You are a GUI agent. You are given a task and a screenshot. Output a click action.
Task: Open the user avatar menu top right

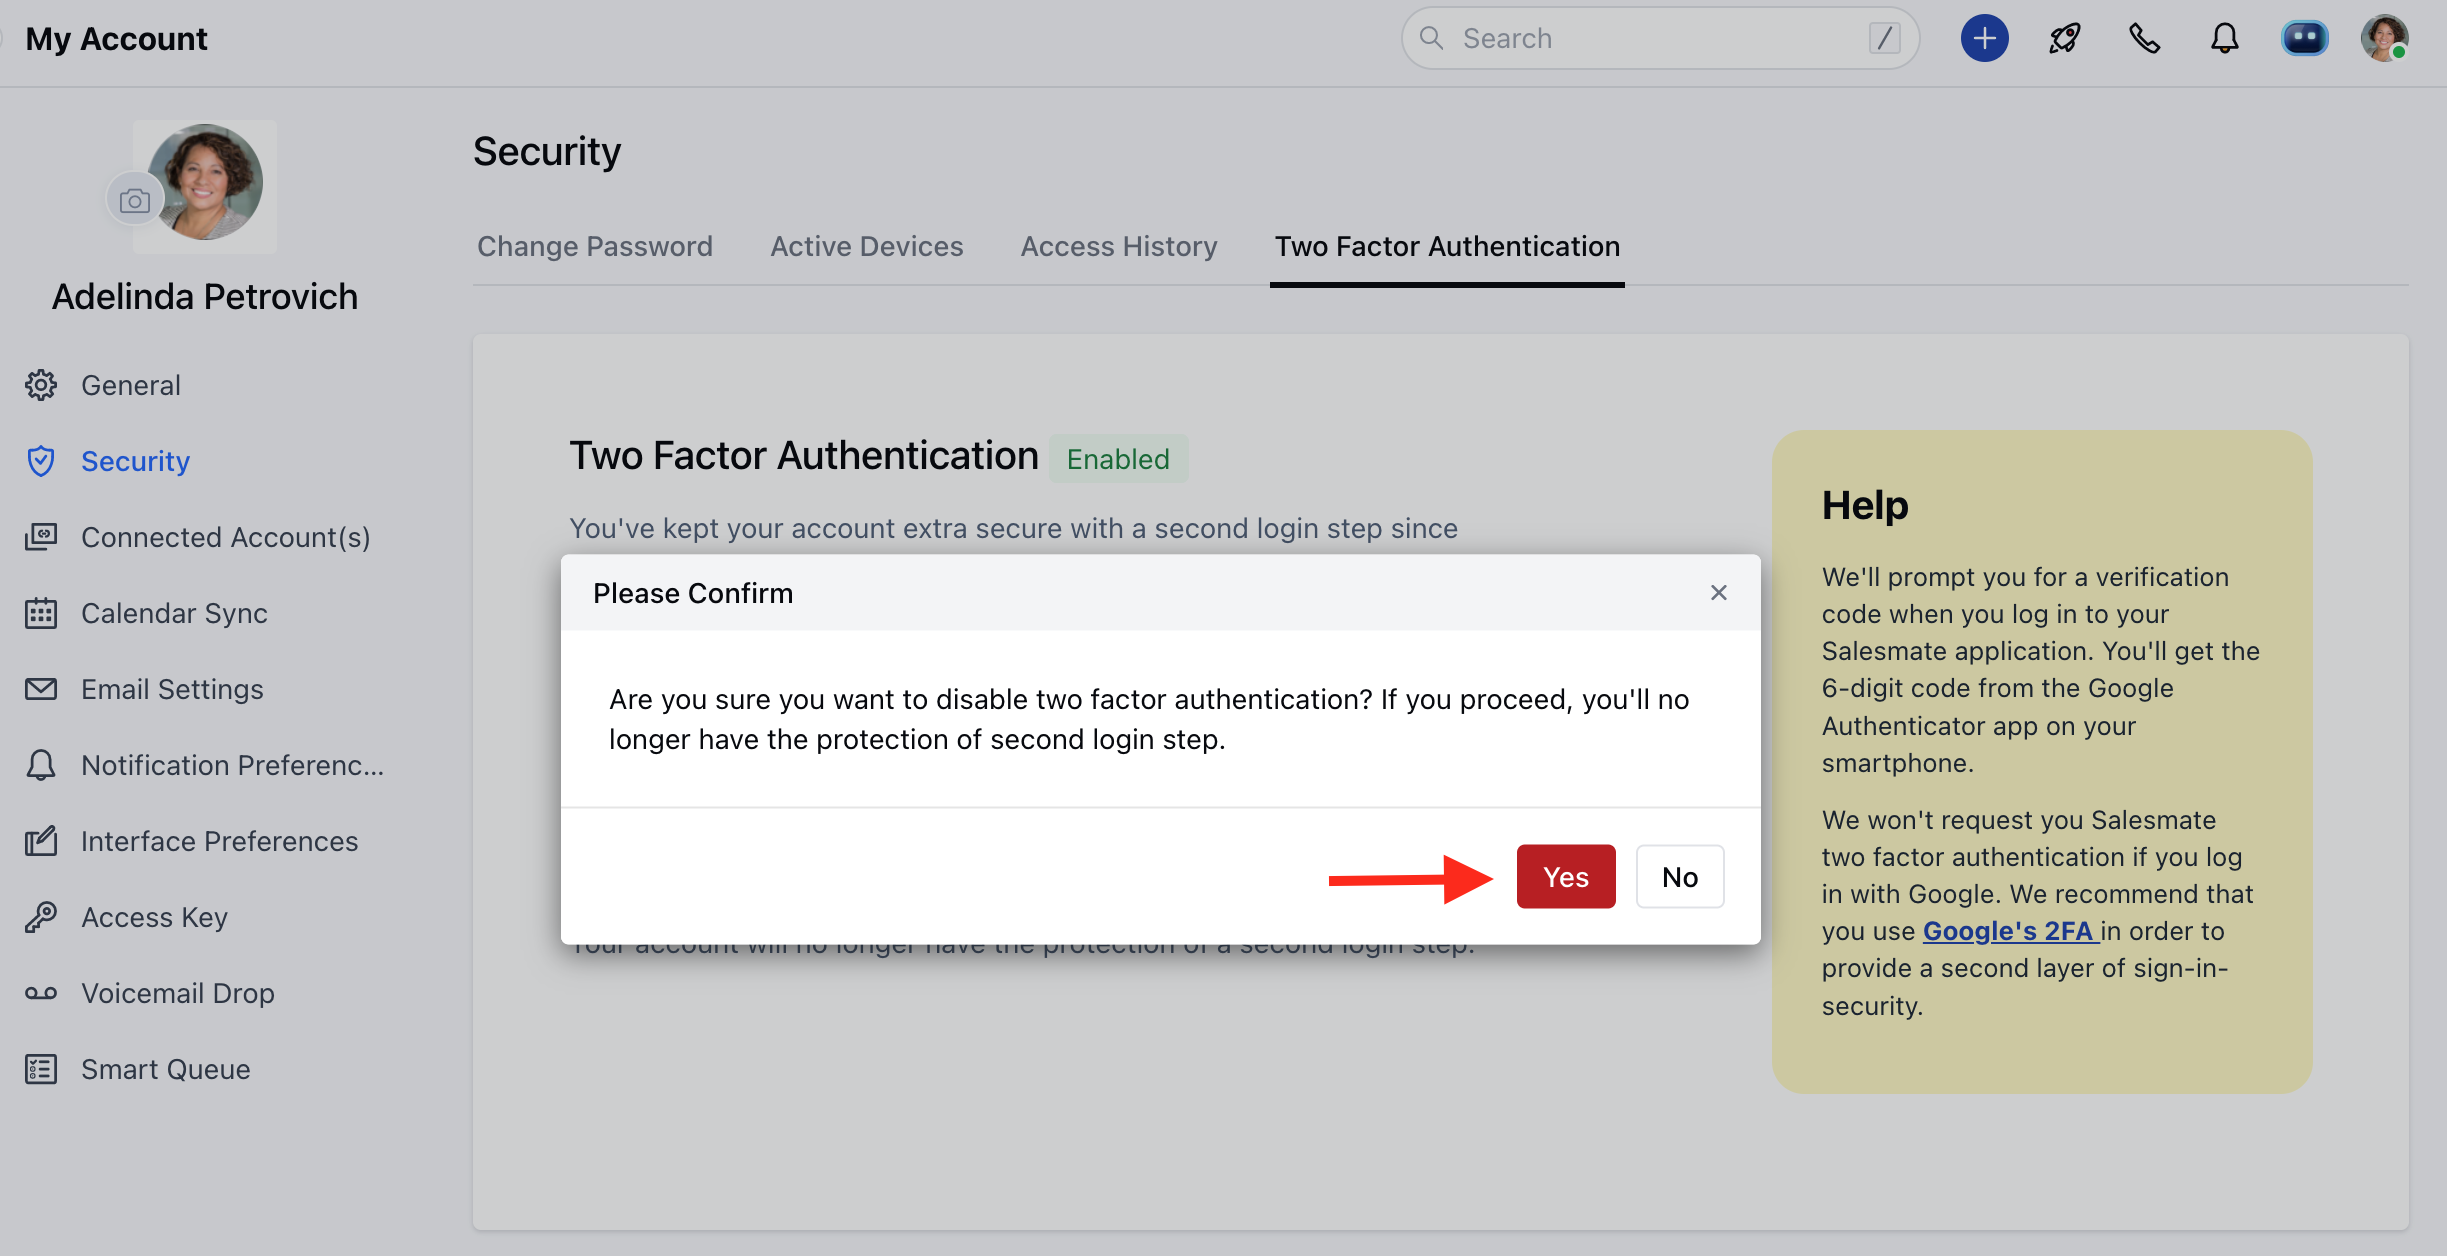tap(2384, 39)
